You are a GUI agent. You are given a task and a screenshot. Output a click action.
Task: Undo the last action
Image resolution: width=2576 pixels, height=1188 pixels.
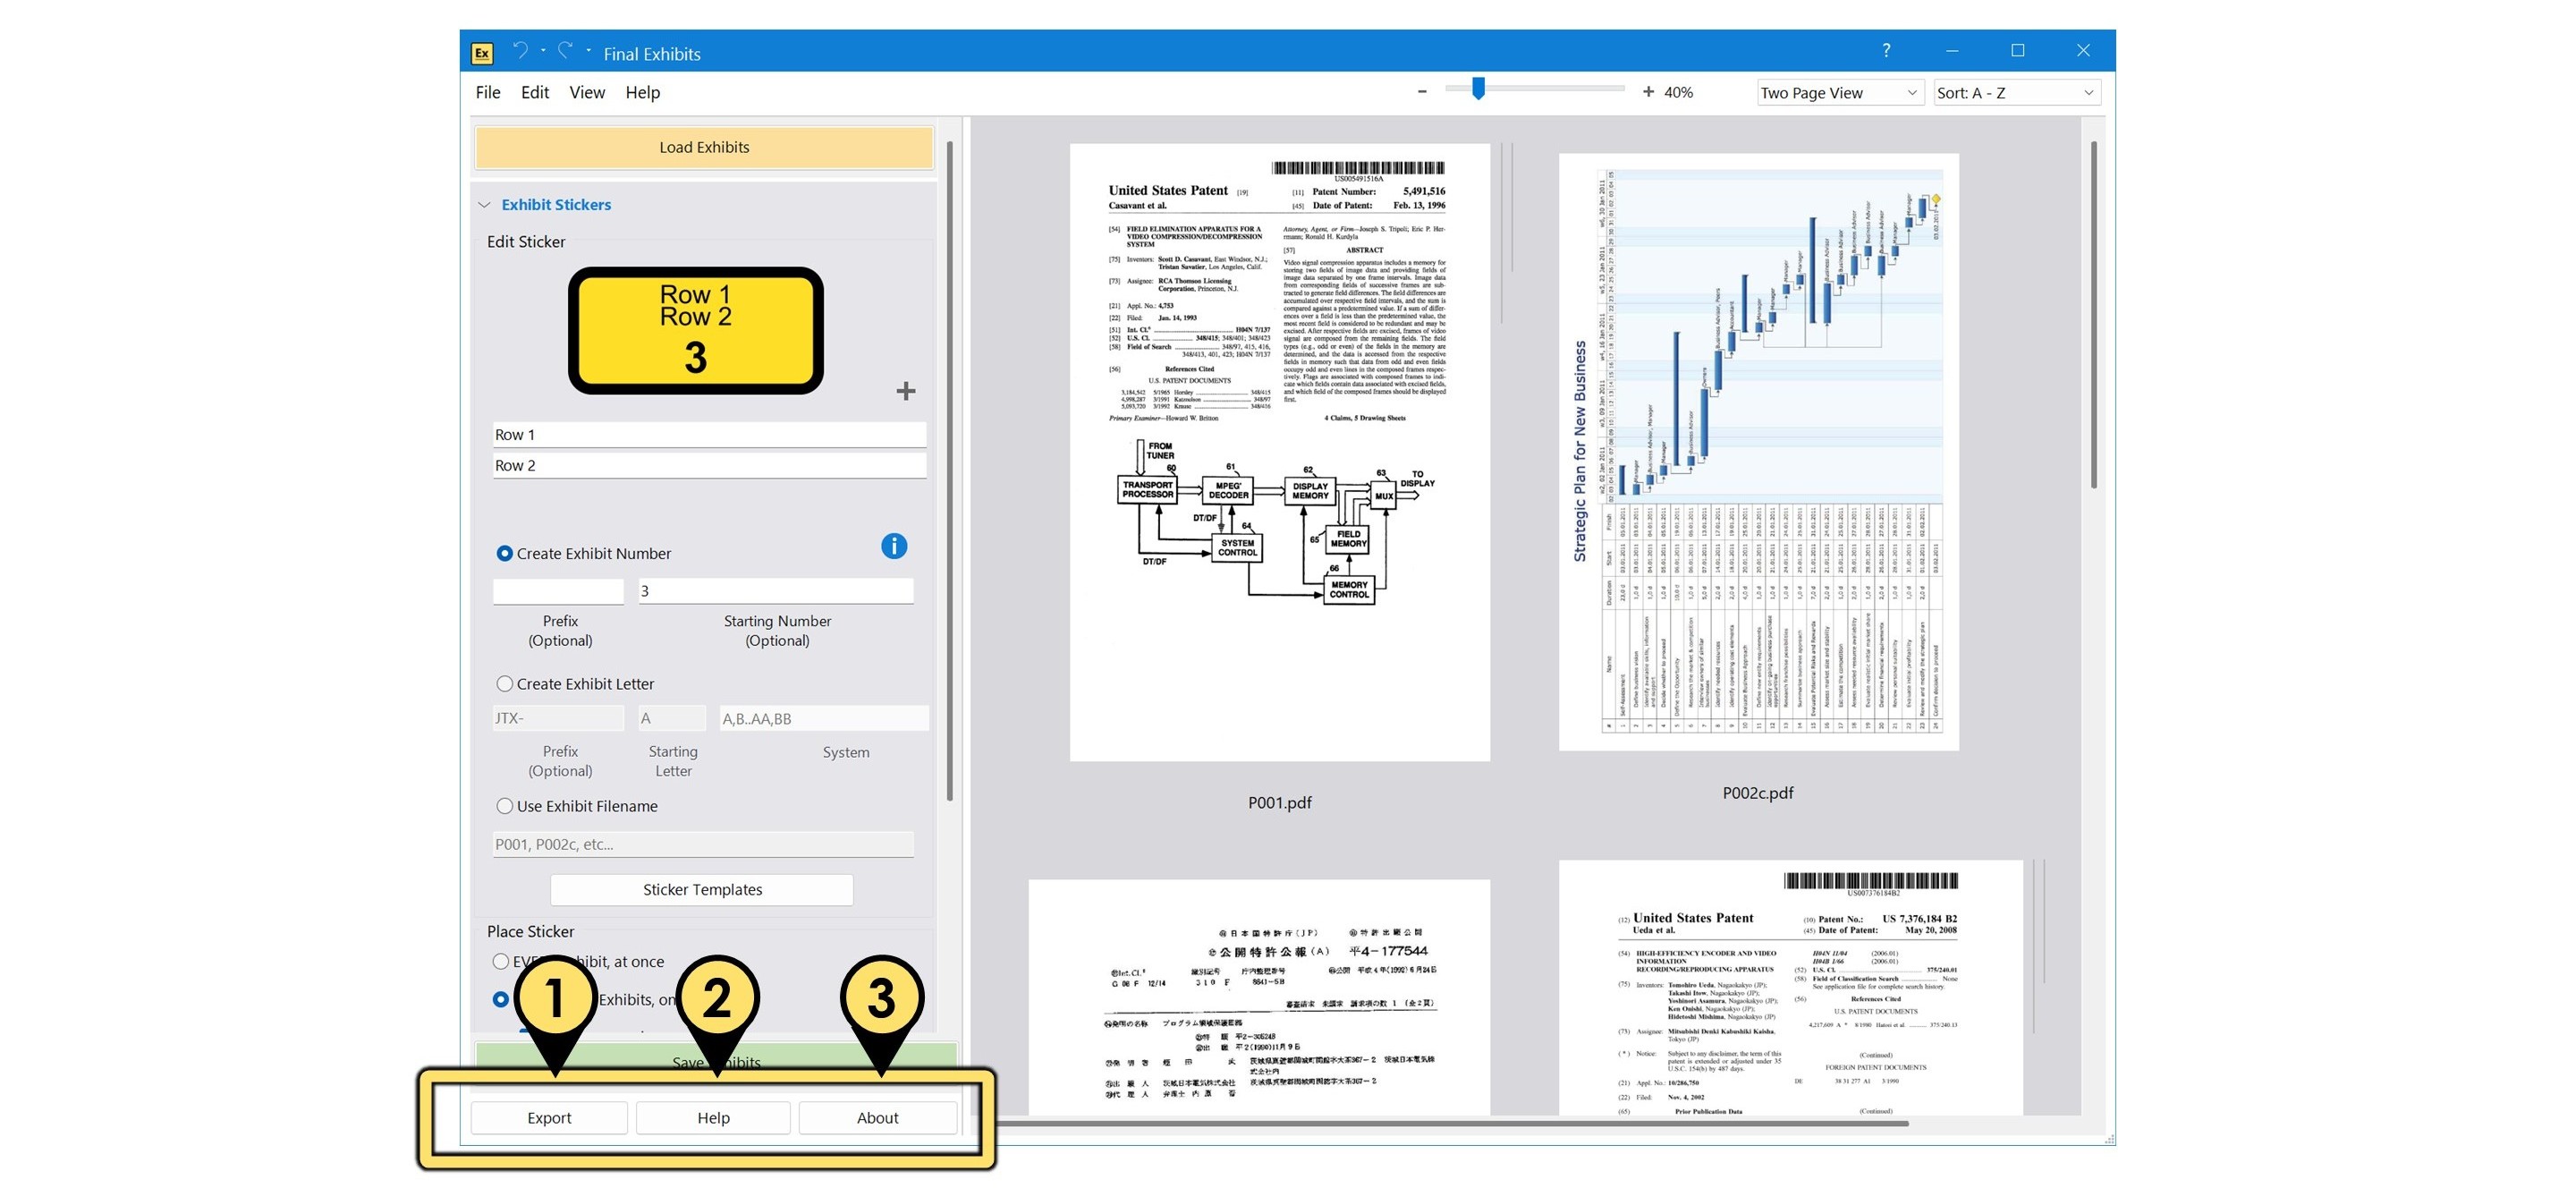tap(520, 50)
